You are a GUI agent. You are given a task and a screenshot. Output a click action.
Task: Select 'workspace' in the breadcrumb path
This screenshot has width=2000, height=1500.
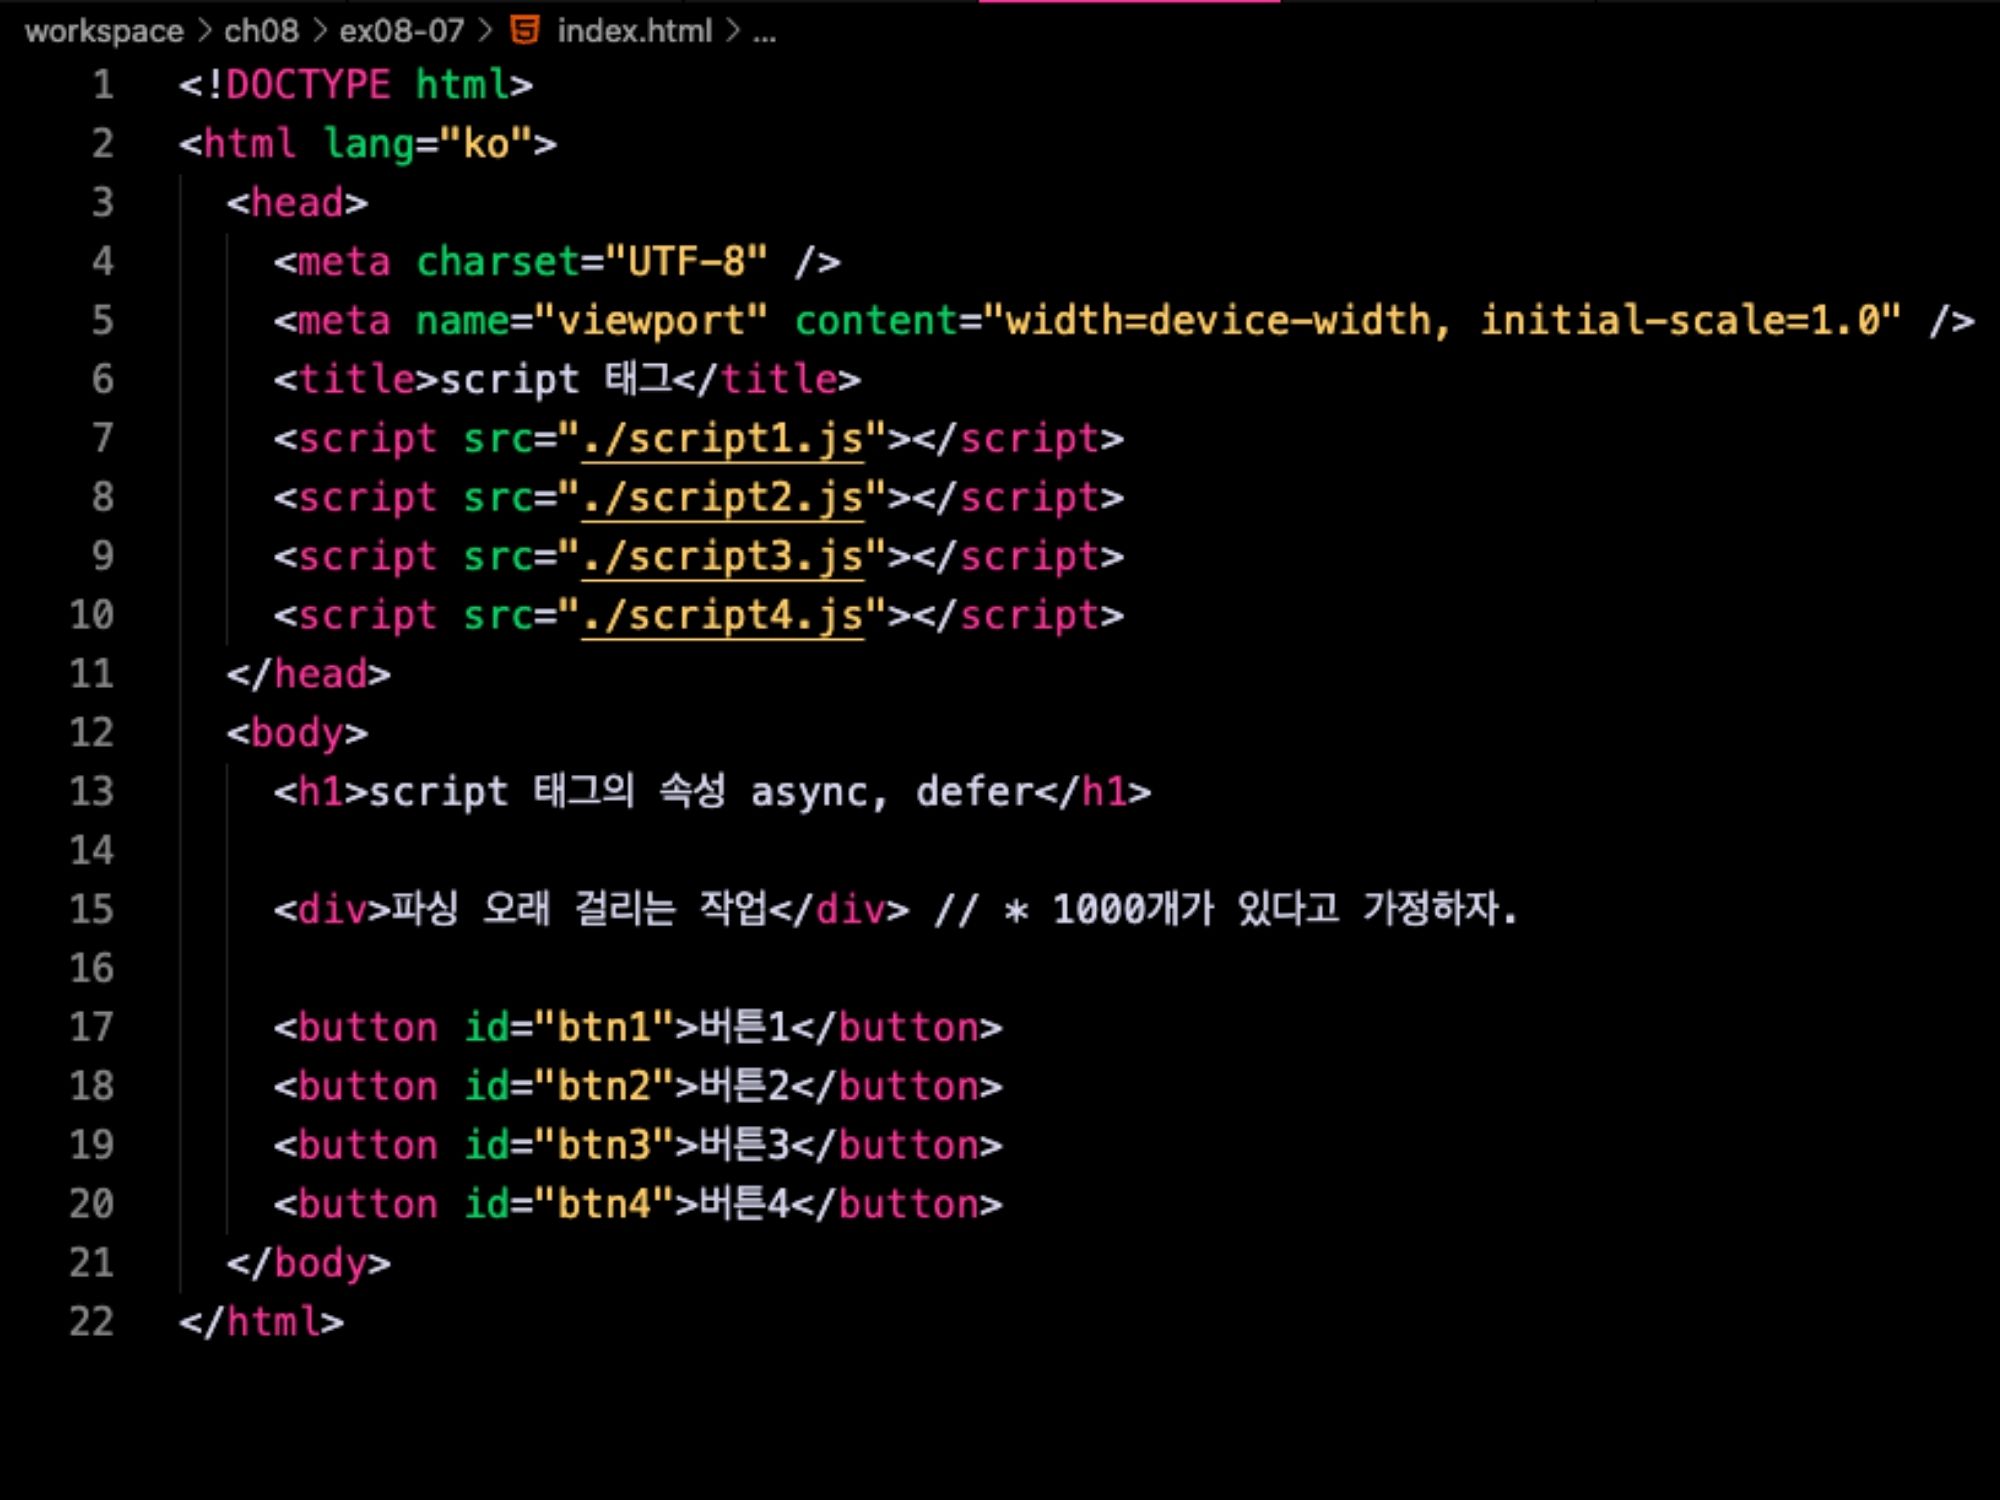tap(103, 31)
